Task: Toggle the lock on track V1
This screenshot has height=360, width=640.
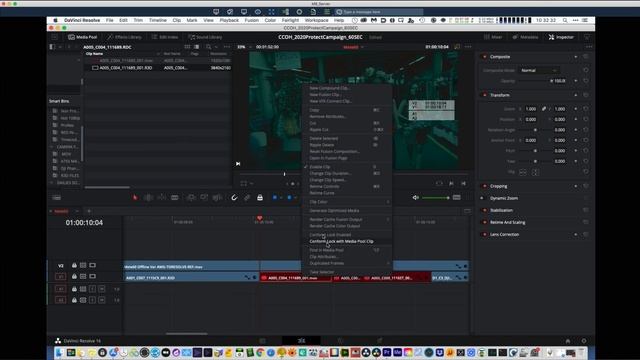Action: pyautogui.click(x=74, y=276)
